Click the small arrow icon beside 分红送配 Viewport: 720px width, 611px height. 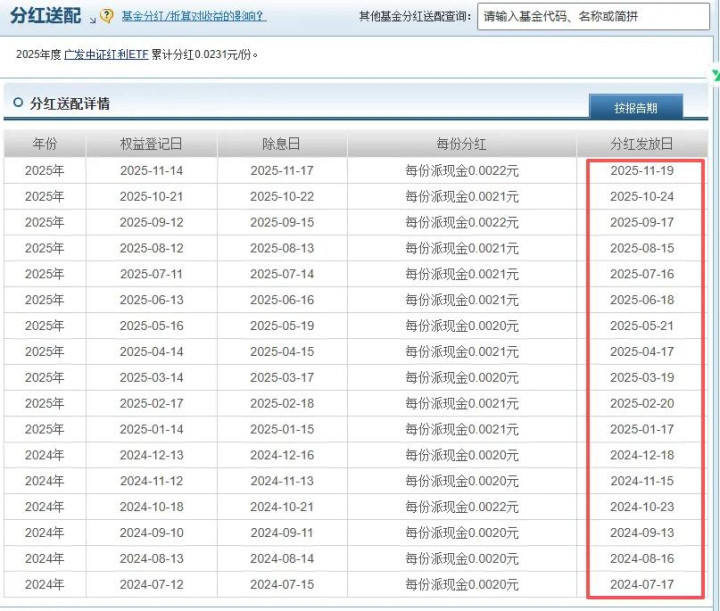coord(92,20)
